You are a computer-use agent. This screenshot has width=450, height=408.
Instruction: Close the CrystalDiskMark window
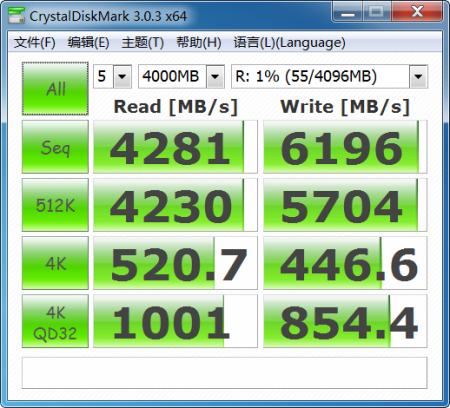(417, 12)
